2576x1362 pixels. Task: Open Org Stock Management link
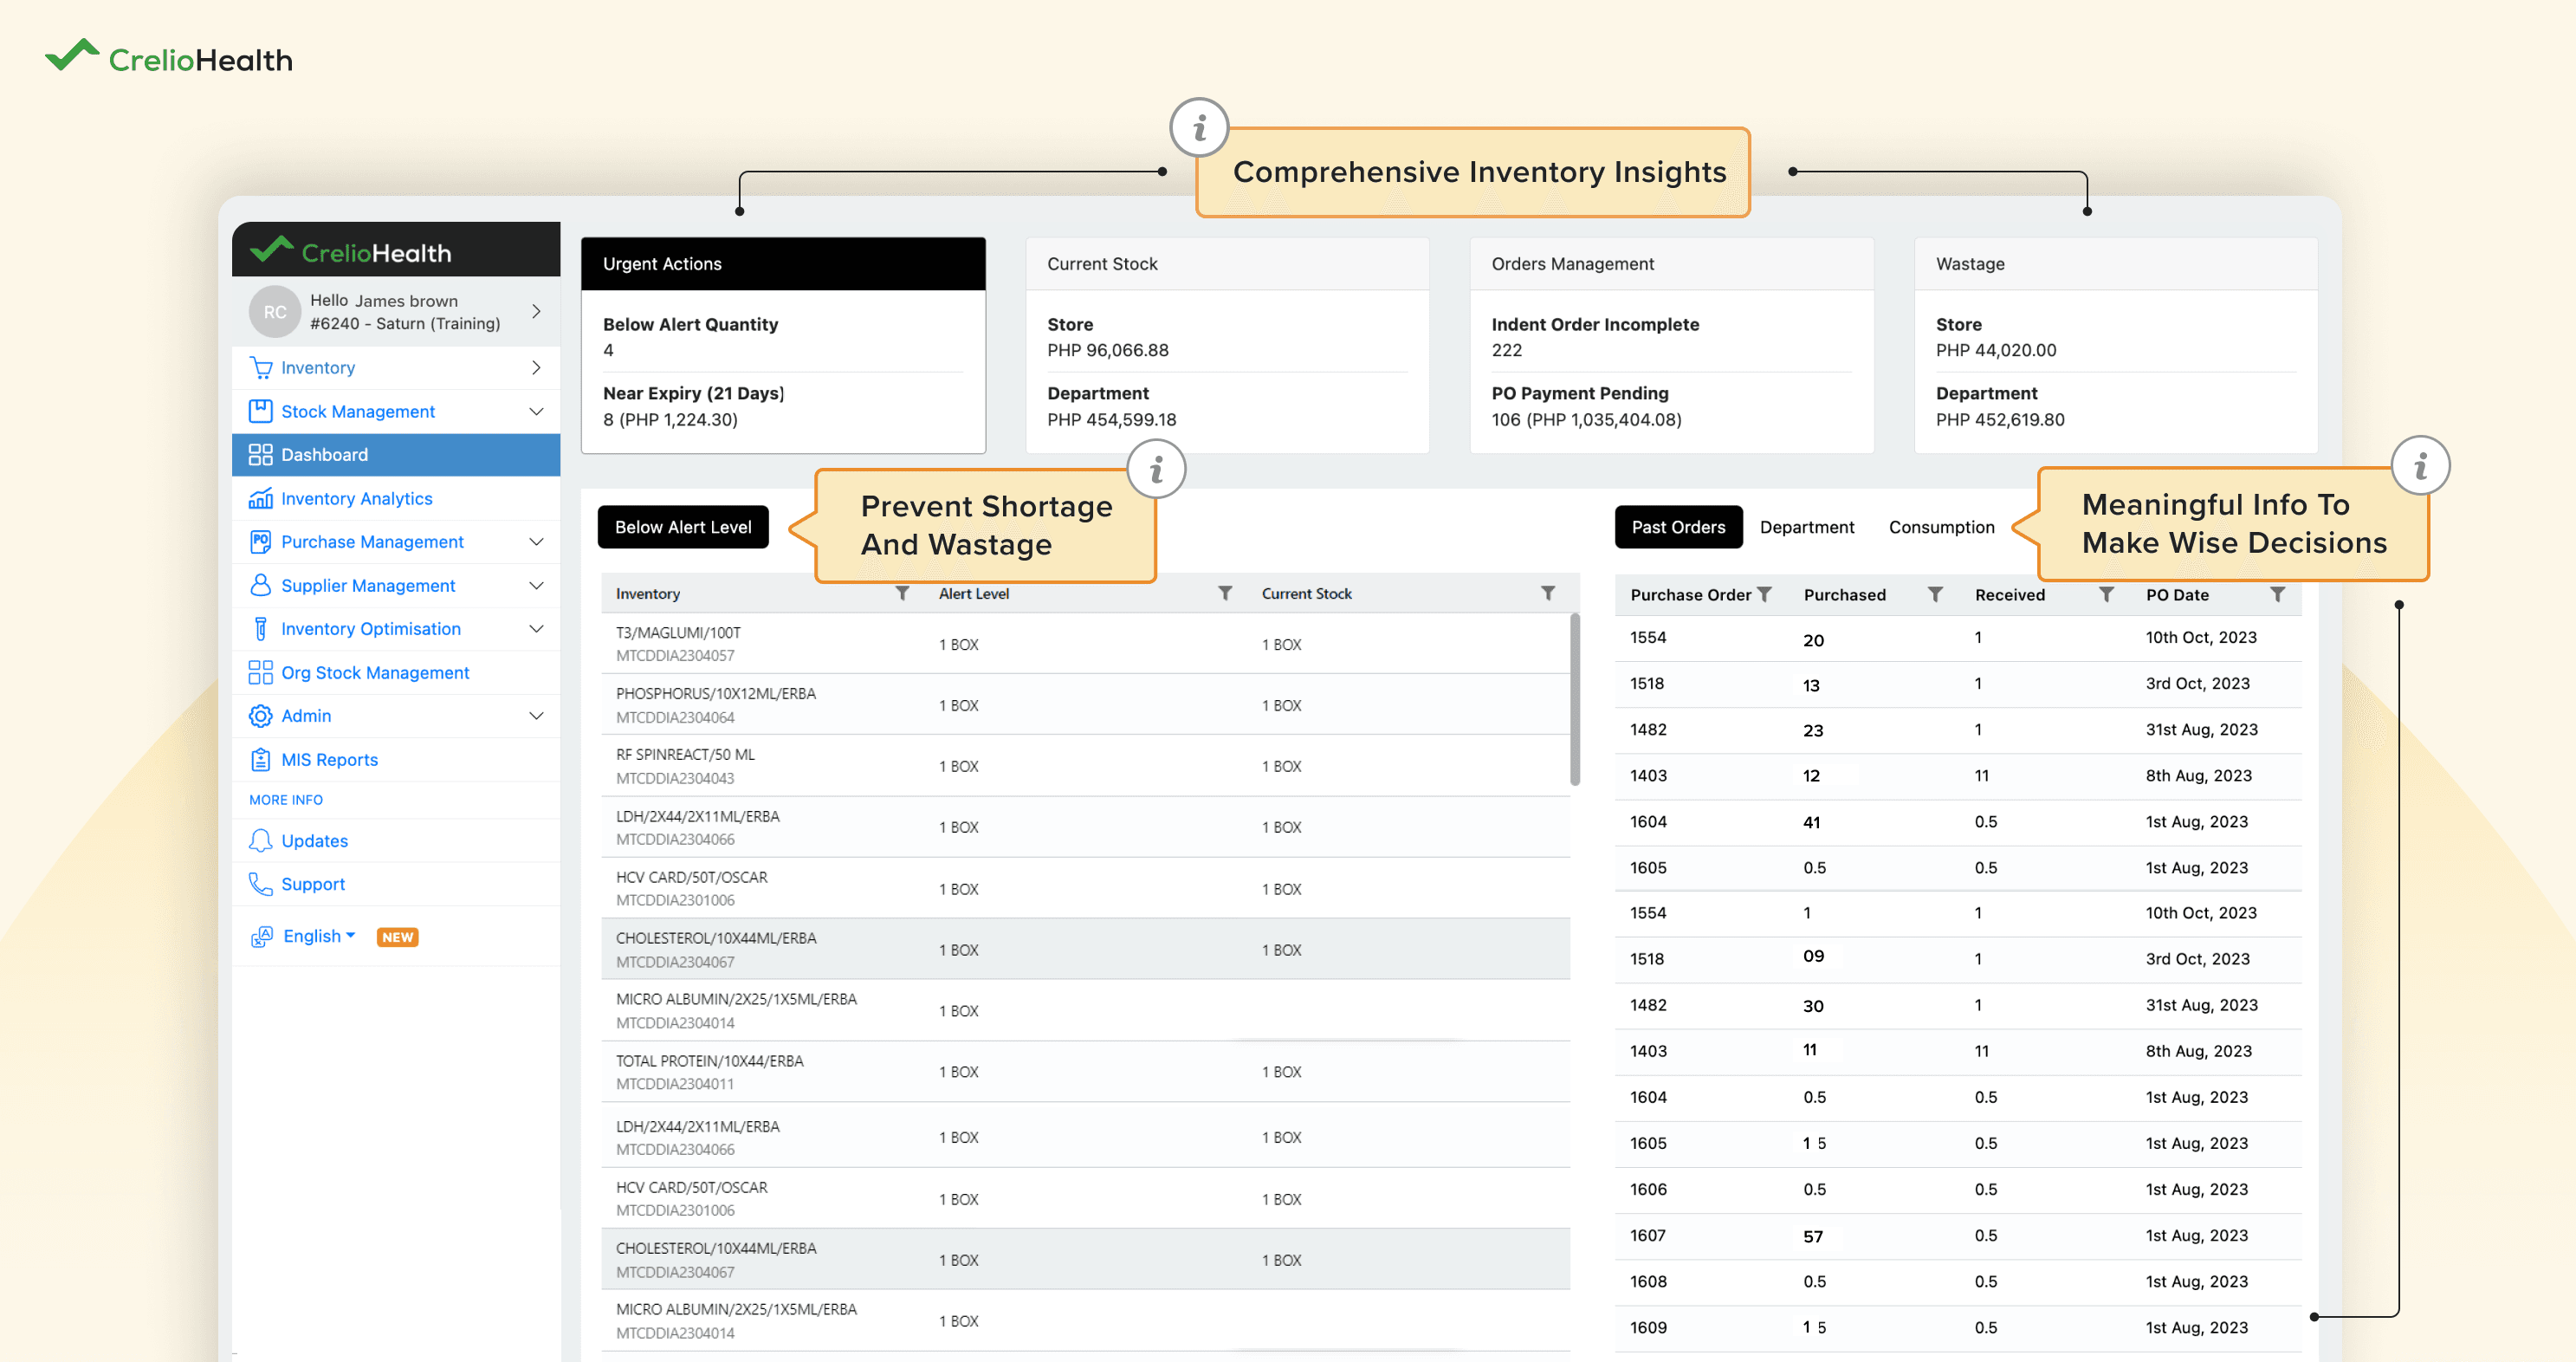click(374, 672)
